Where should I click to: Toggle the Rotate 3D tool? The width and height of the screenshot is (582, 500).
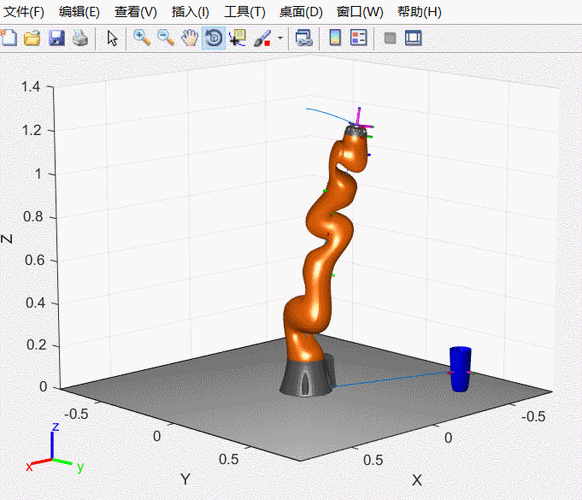[213, 38]
